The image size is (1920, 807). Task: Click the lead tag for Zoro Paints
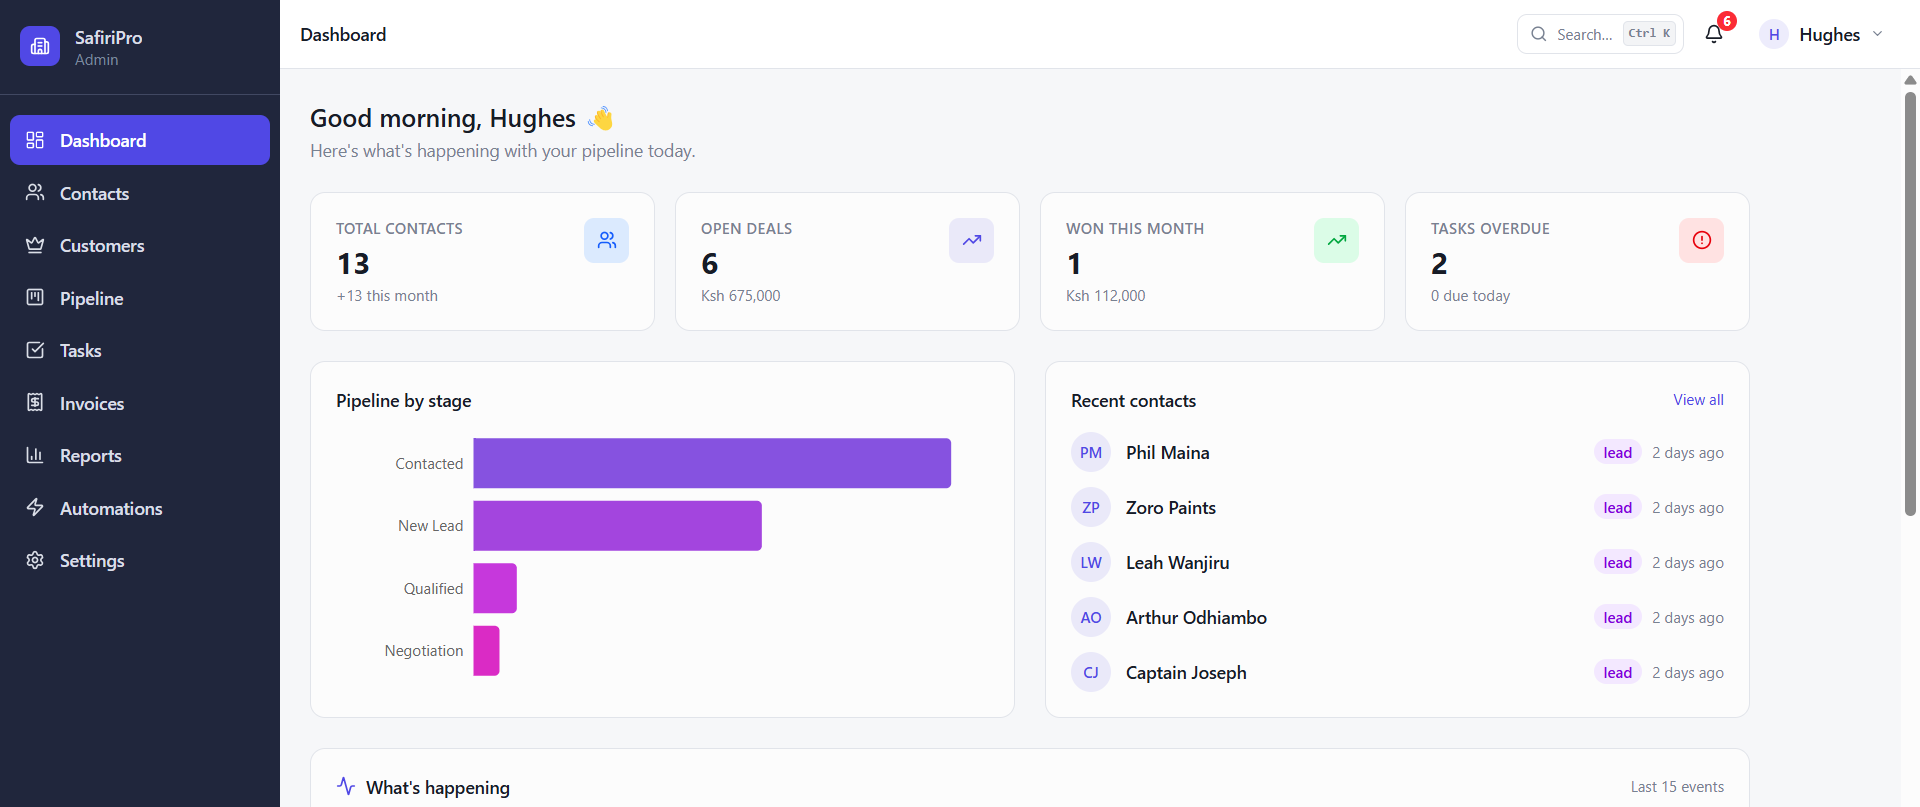[1617, 508]
